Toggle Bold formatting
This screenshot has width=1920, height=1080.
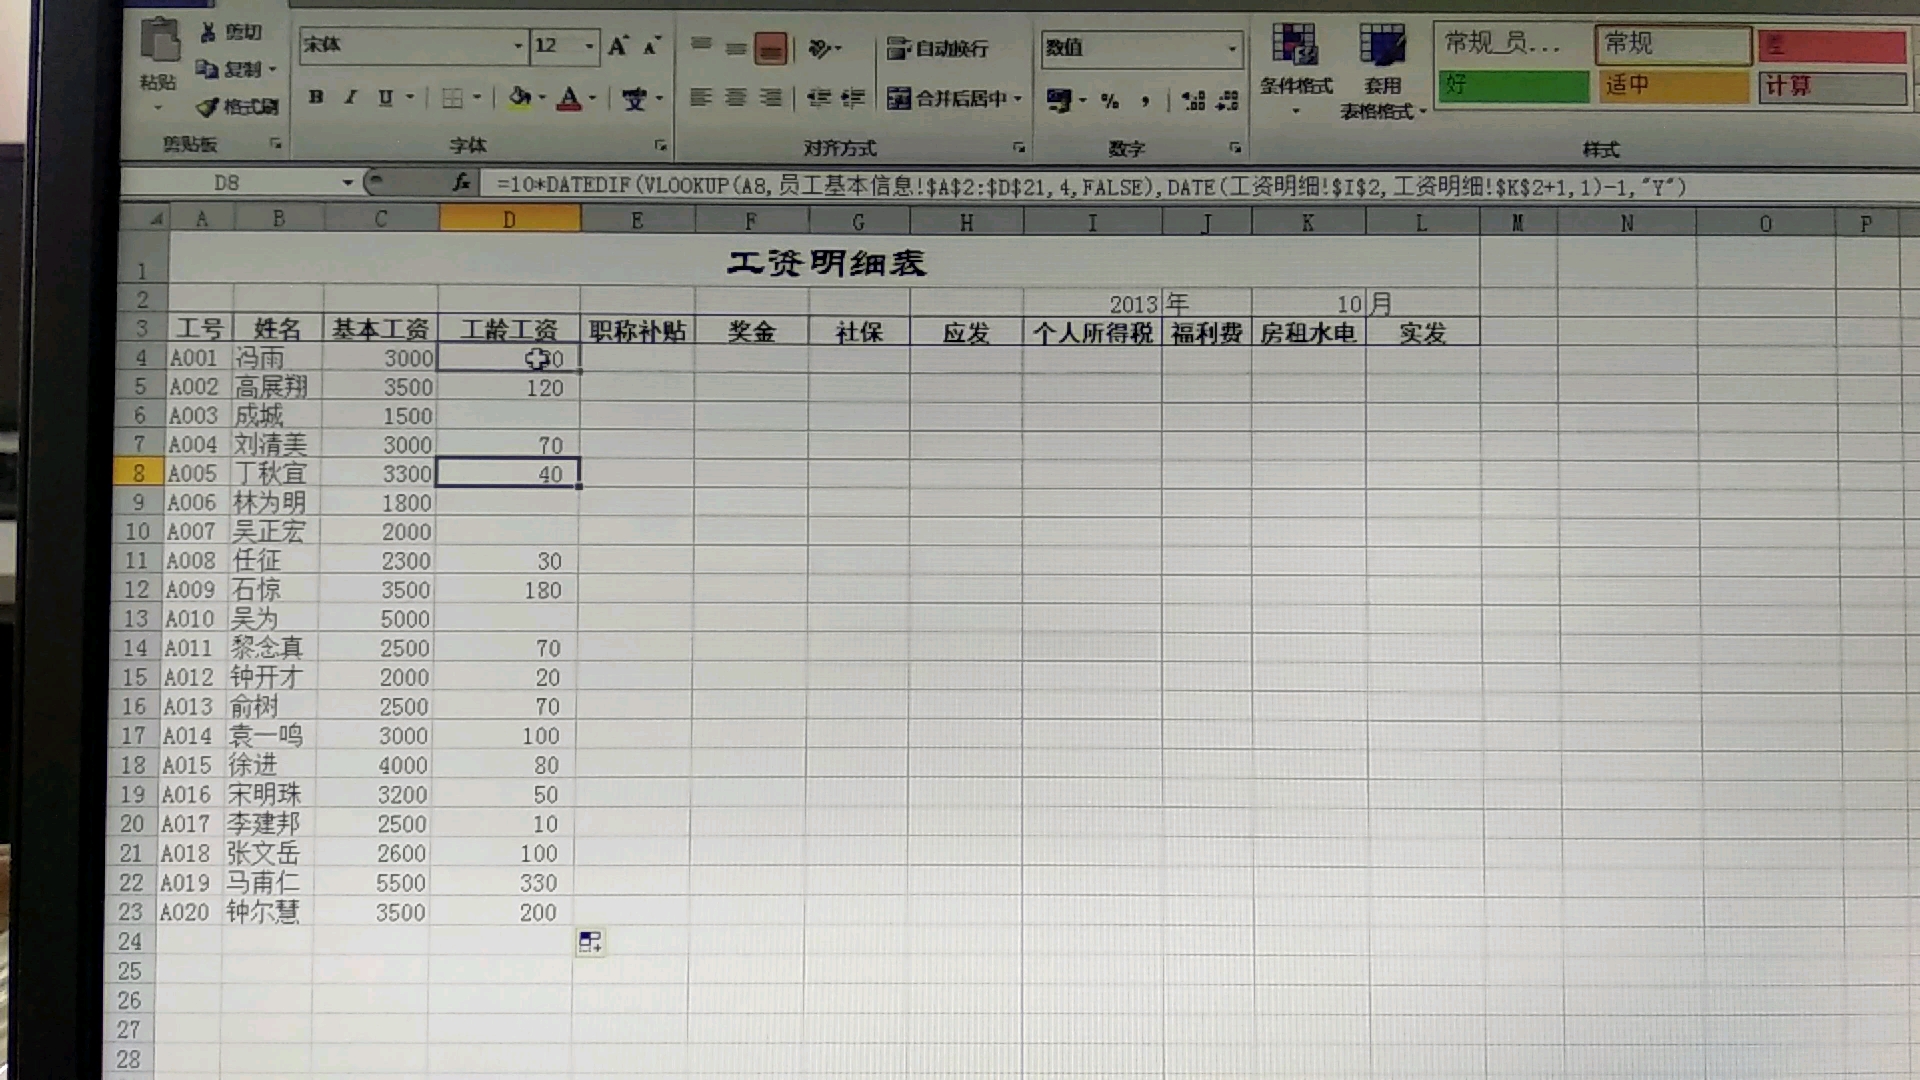[316, 97]
